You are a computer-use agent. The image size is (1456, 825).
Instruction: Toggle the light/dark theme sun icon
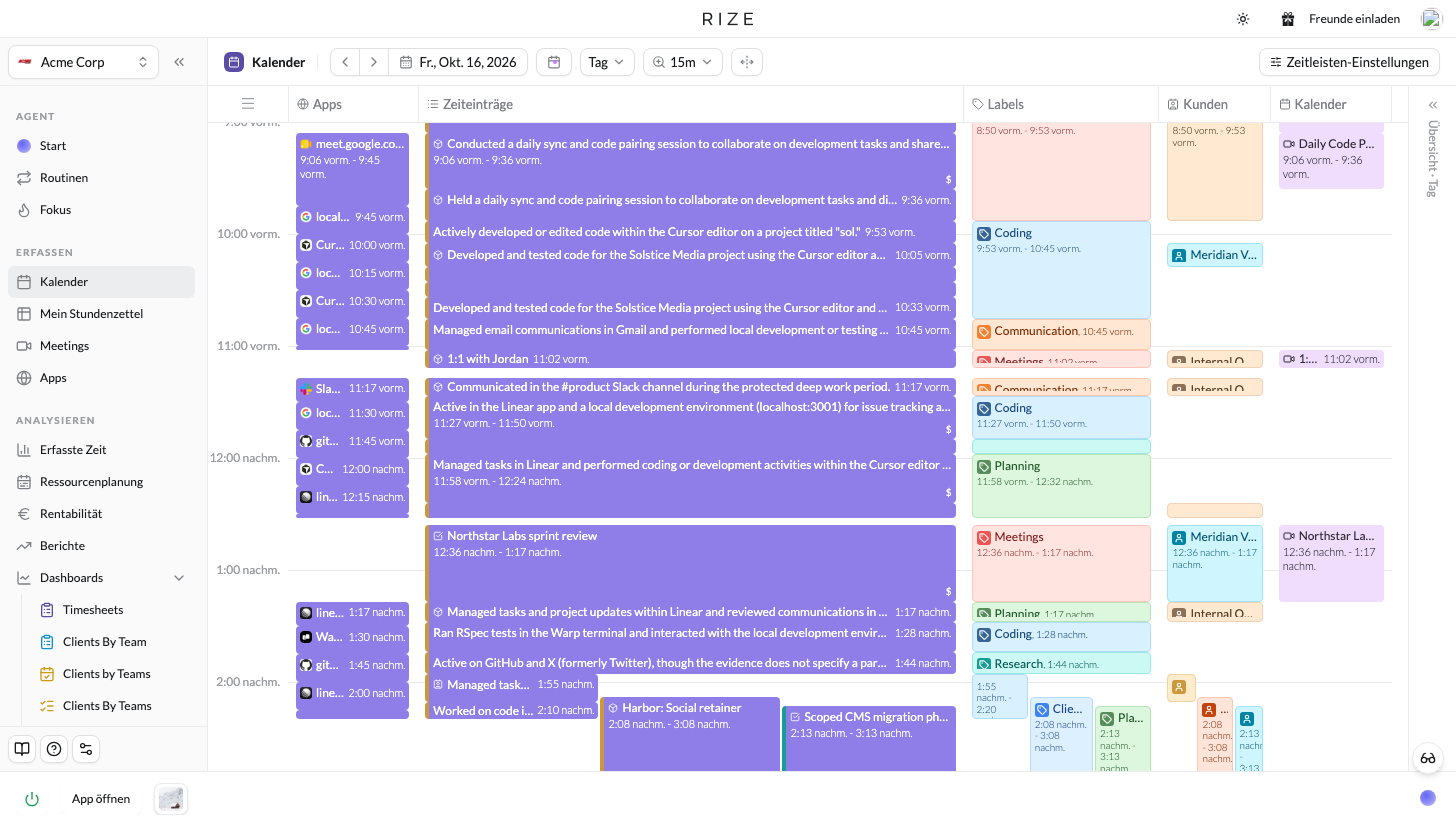point(1243,19)
